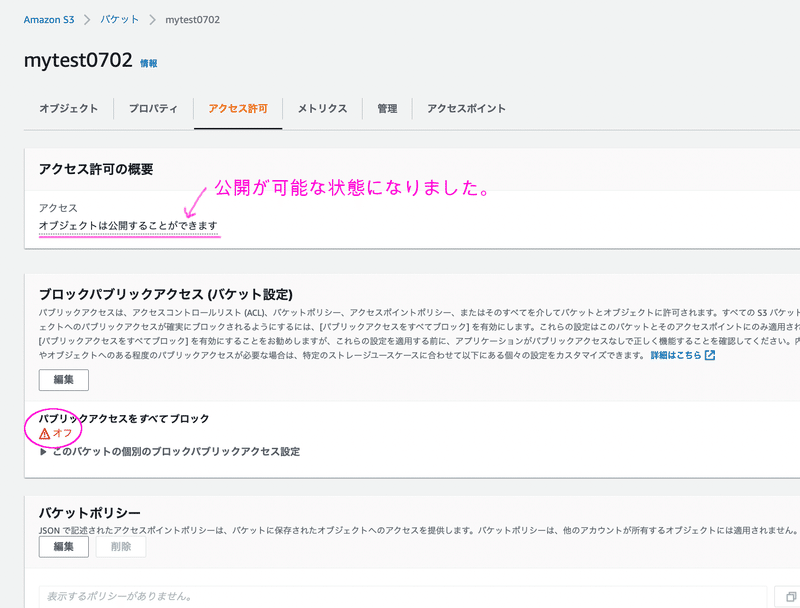The image size is (800, 608).
Task: Click the warning triangle icon next to オフ
Action: pos(45,434)
